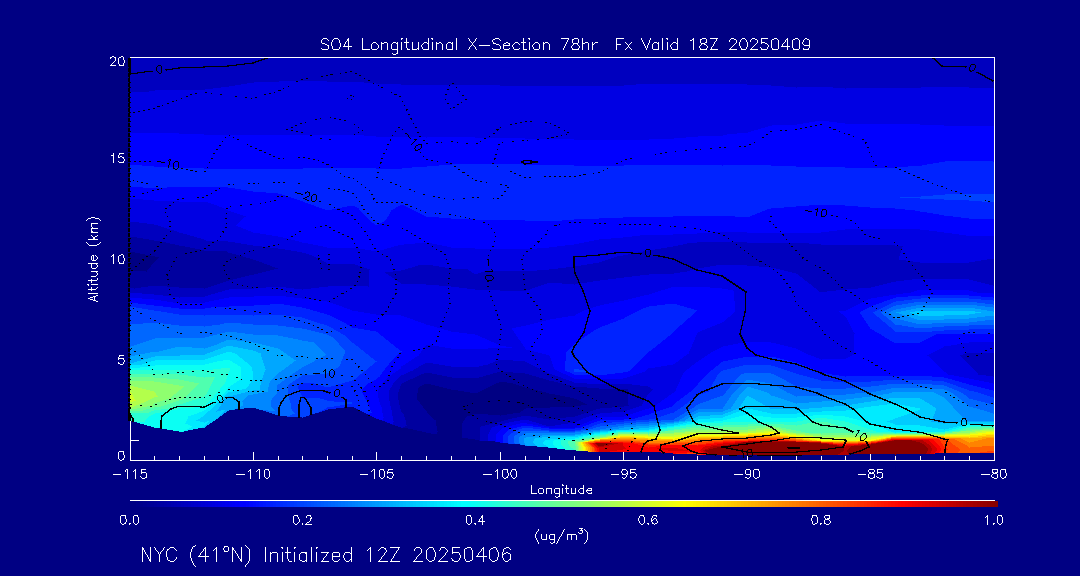
Task: Click the plot title 'SO4 Longitudinal X-Section 78hr'
Action: pos(461,45)
